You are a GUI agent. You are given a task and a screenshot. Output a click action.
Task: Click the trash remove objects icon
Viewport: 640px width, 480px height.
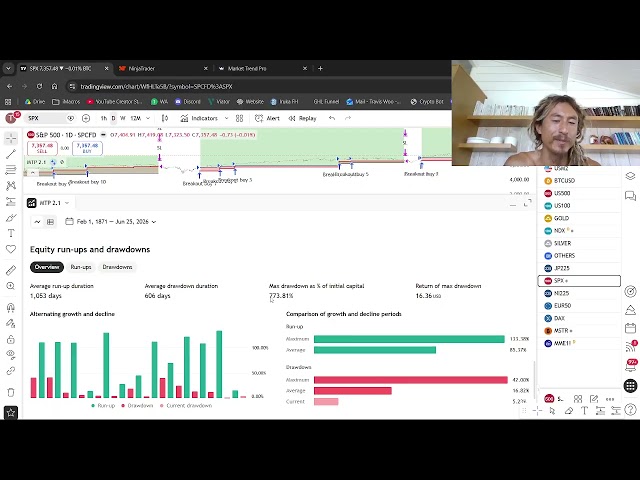tap(11, 392)
